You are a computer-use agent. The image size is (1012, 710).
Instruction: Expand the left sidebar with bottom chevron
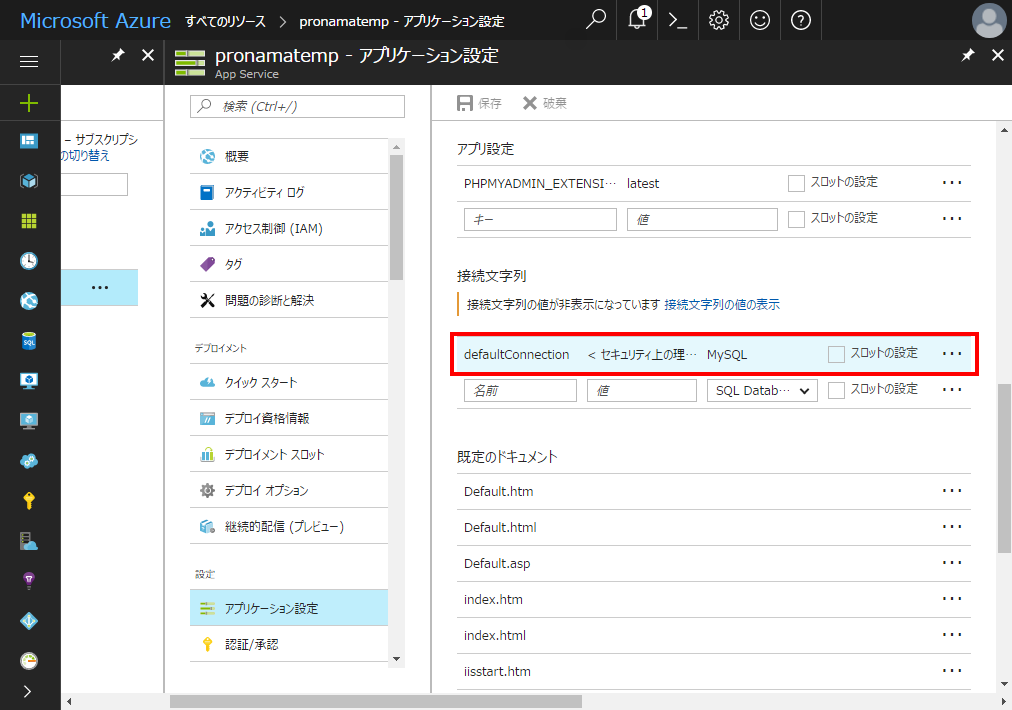pos(28,691)
